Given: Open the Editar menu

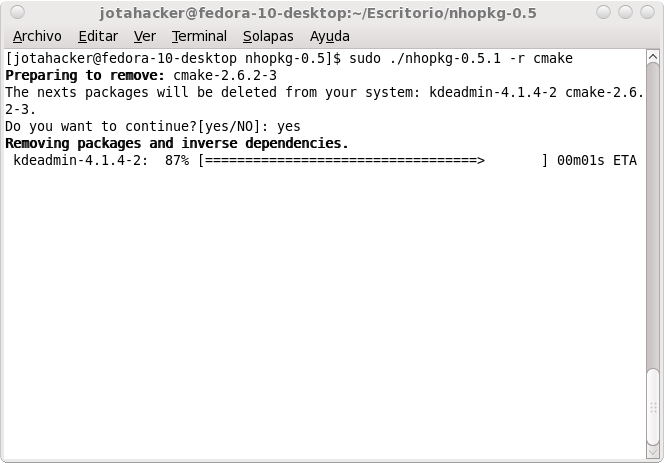Looking at the screenshot, I should point(98,36).
